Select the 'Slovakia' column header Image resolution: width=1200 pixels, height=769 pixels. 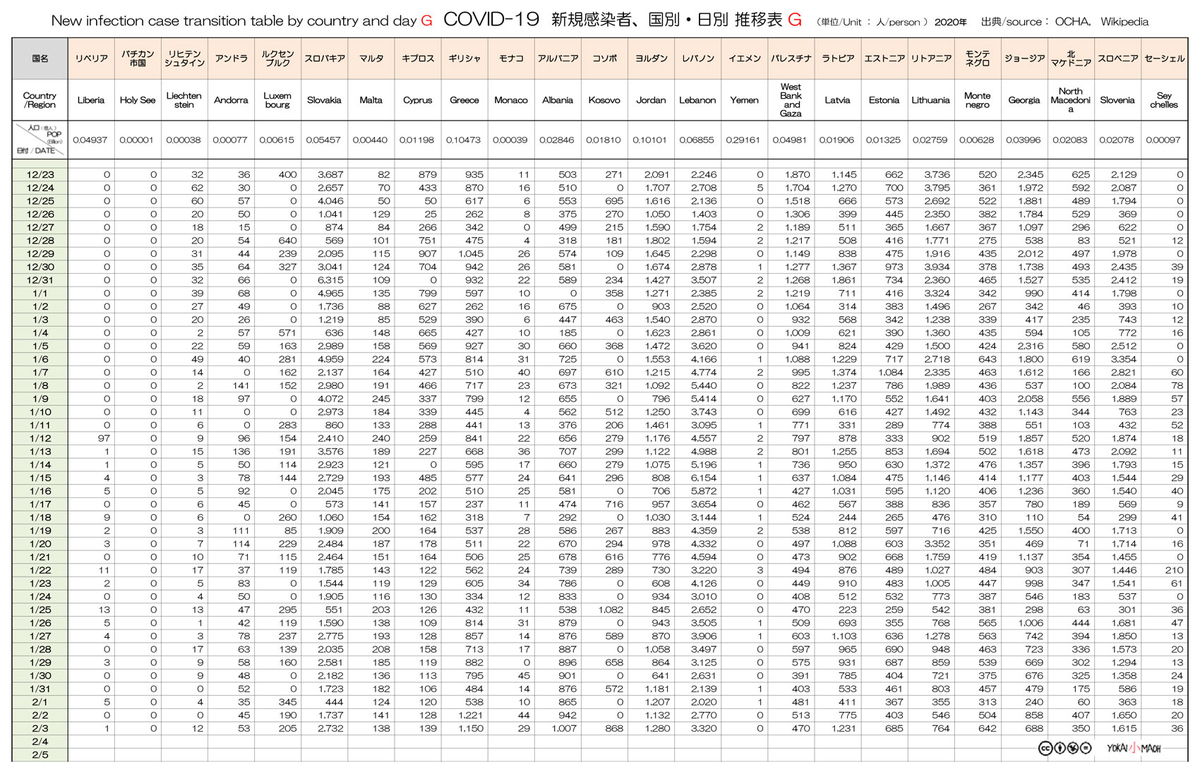pos(324,100)
